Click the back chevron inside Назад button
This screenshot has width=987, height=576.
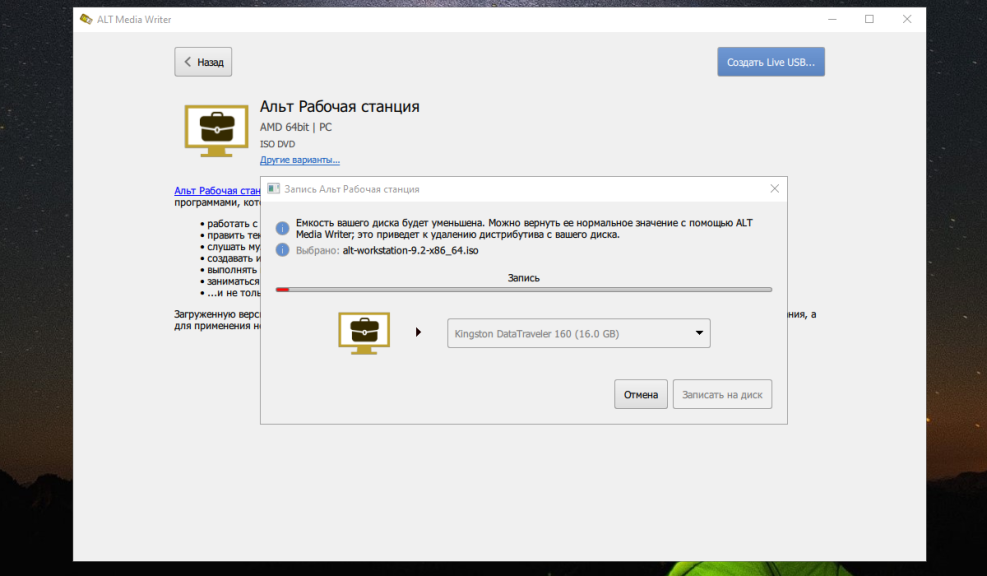[190, 61]
